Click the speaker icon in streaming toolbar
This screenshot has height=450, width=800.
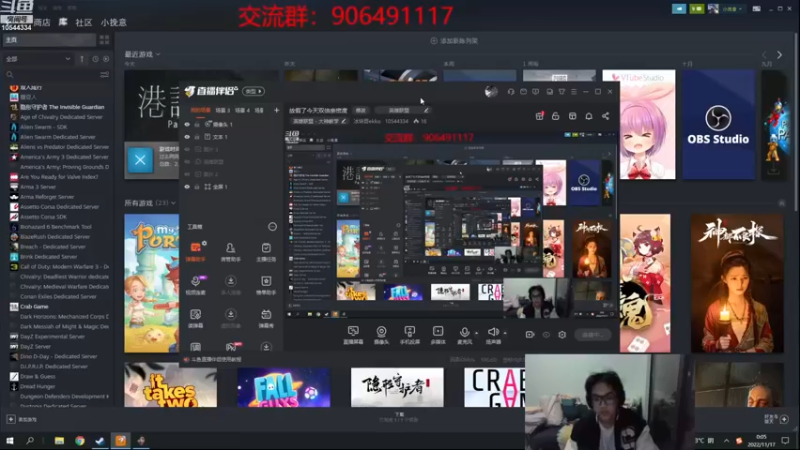click(x=492, y=332)
